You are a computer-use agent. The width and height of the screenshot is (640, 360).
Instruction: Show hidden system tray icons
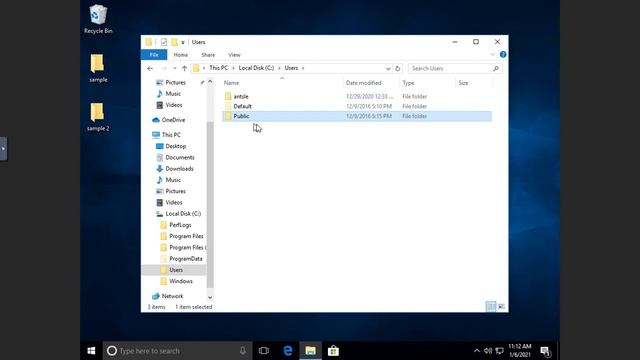click(476, 351)
